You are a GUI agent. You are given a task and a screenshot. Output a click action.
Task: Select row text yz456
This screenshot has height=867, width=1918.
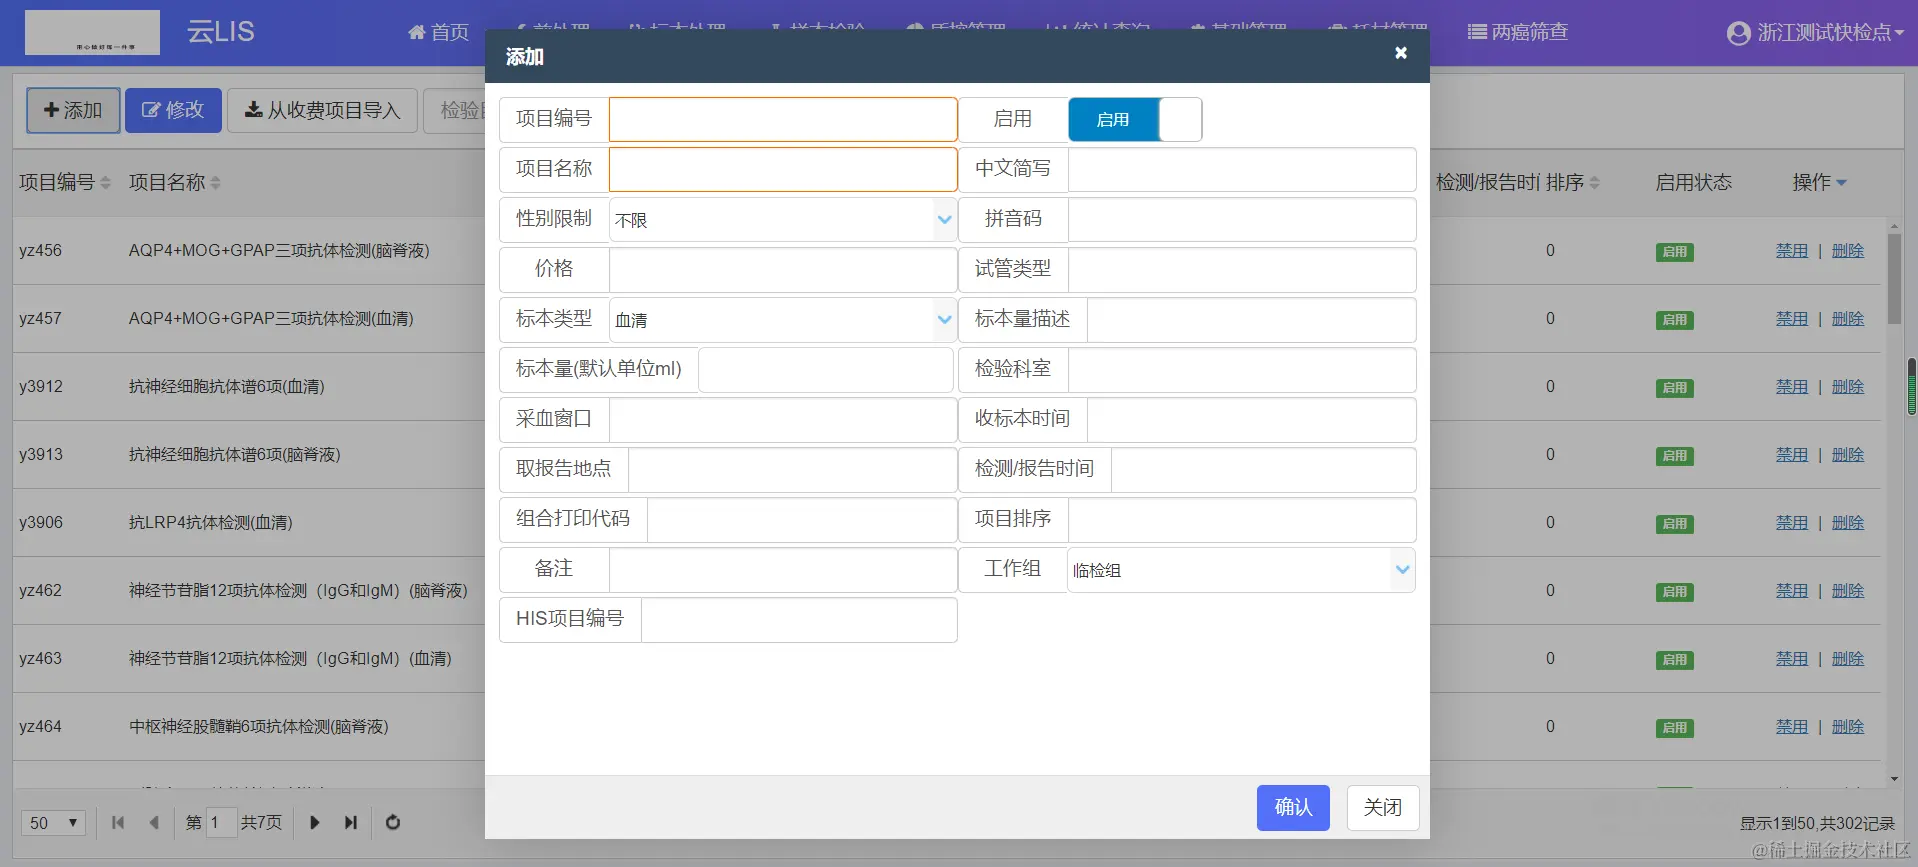coord(41,251)
